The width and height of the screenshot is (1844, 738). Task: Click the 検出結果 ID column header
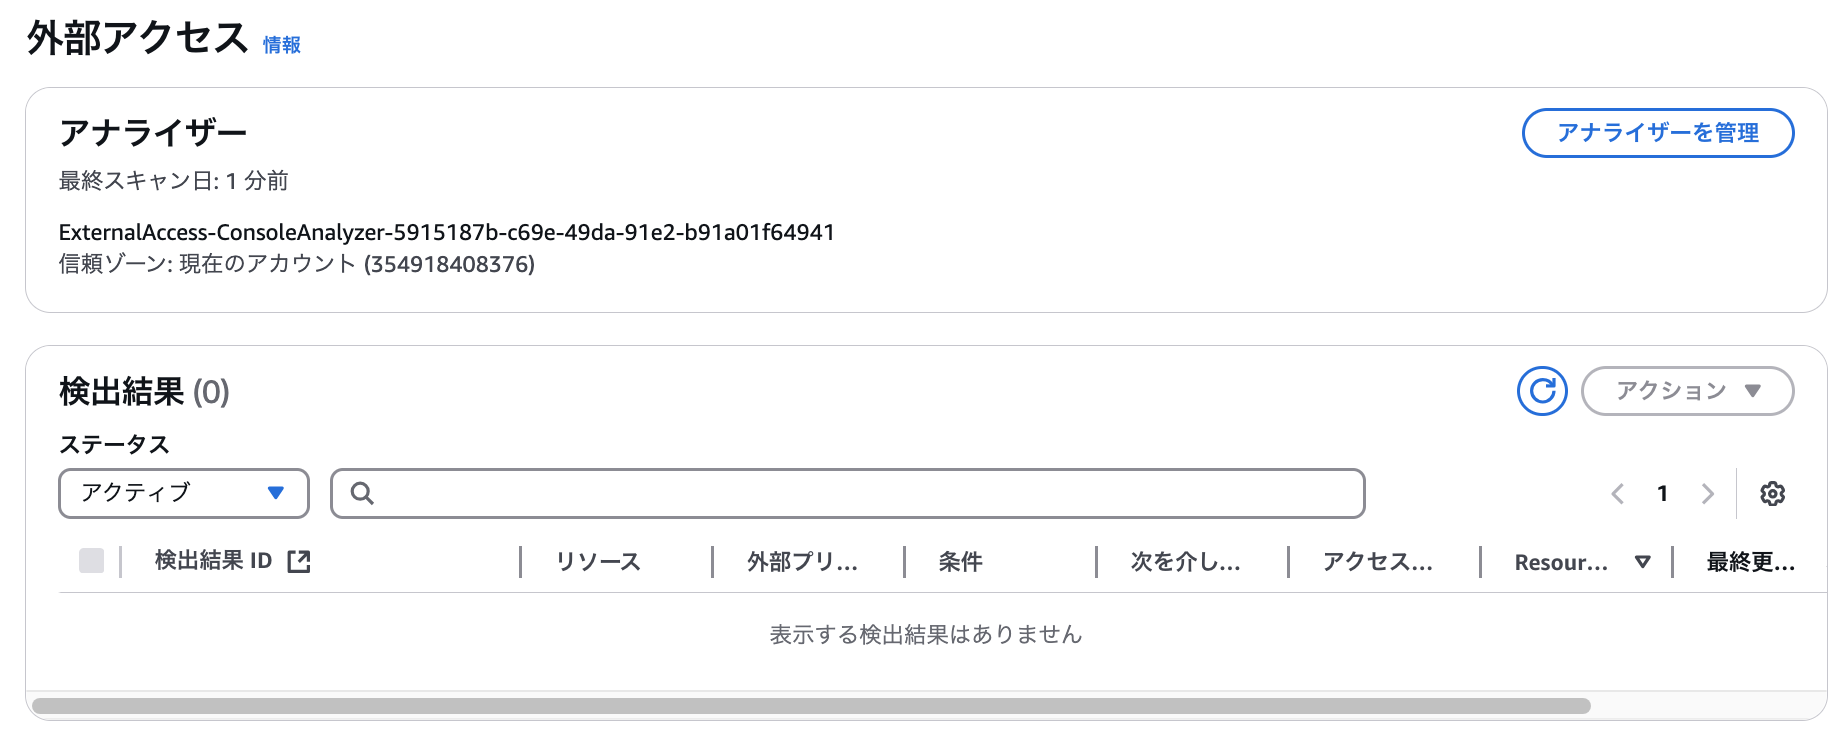(x=213, y=561)
